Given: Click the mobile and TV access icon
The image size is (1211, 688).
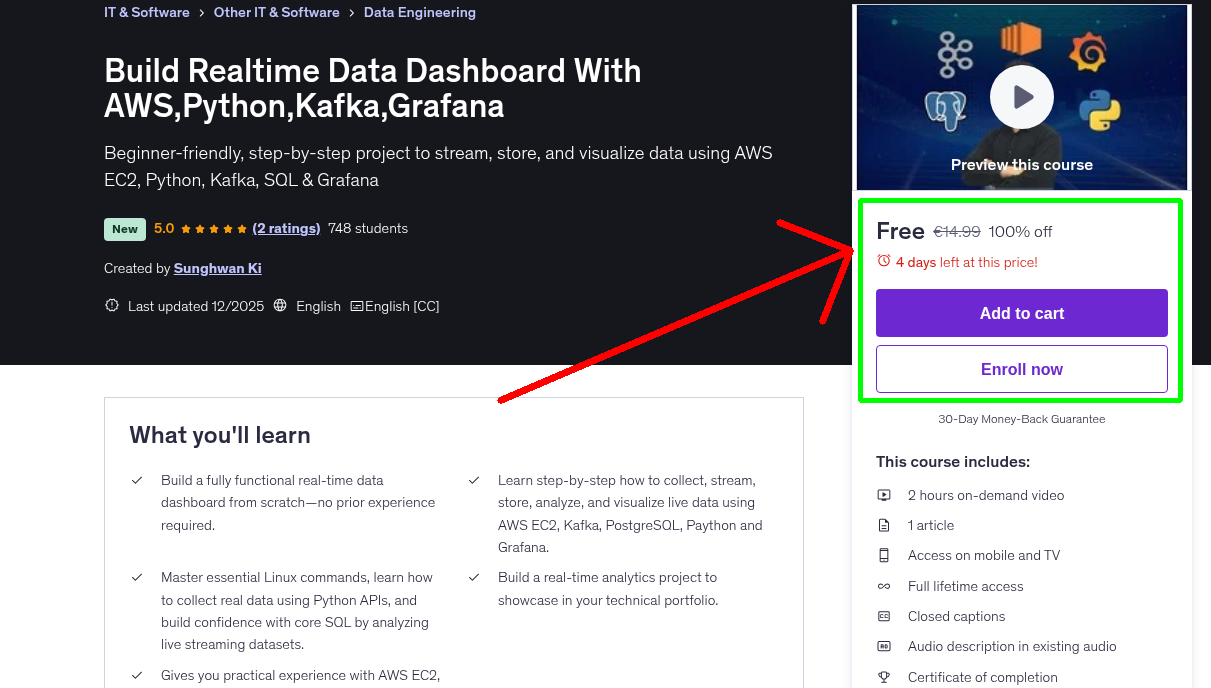Looking at the screenshot, I should [884, 555].
